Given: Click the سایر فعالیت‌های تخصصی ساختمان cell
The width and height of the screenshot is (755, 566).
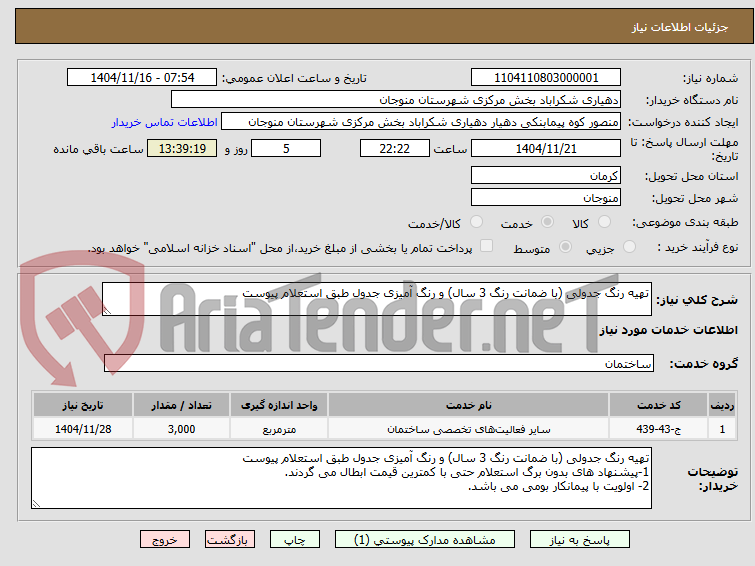Looking at the screenshot, I should (469, 429).
